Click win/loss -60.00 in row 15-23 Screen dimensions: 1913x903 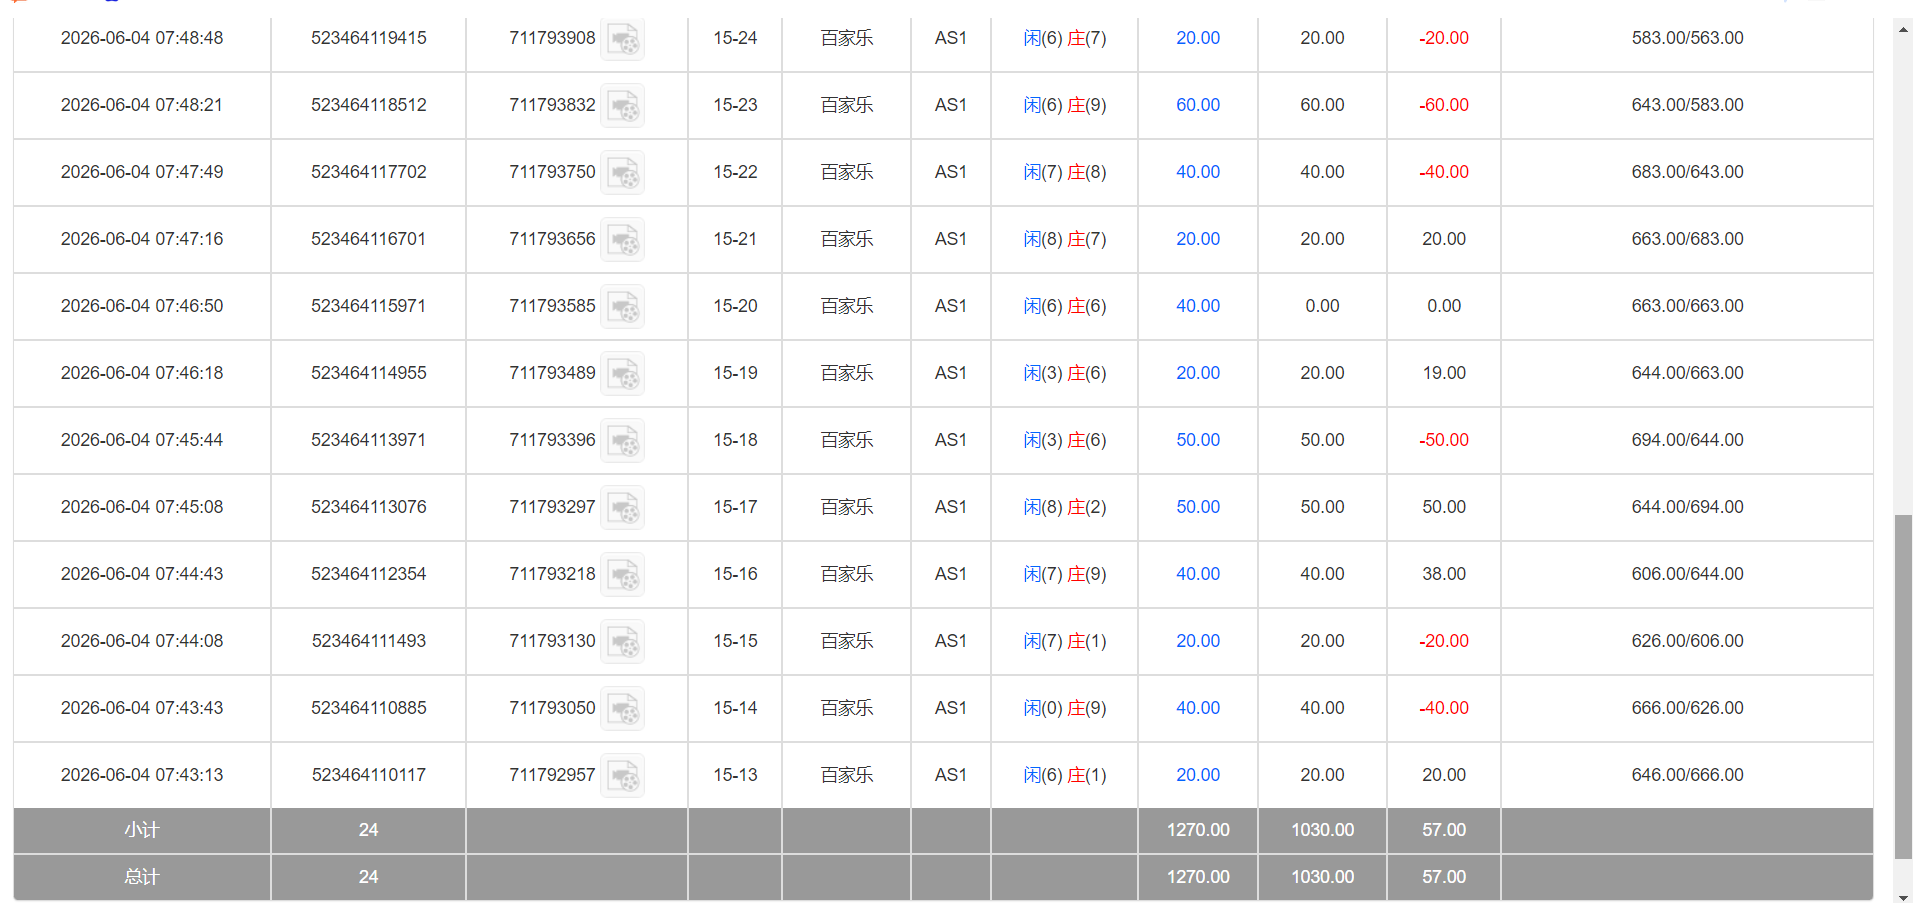click(x=1444, y=105)
